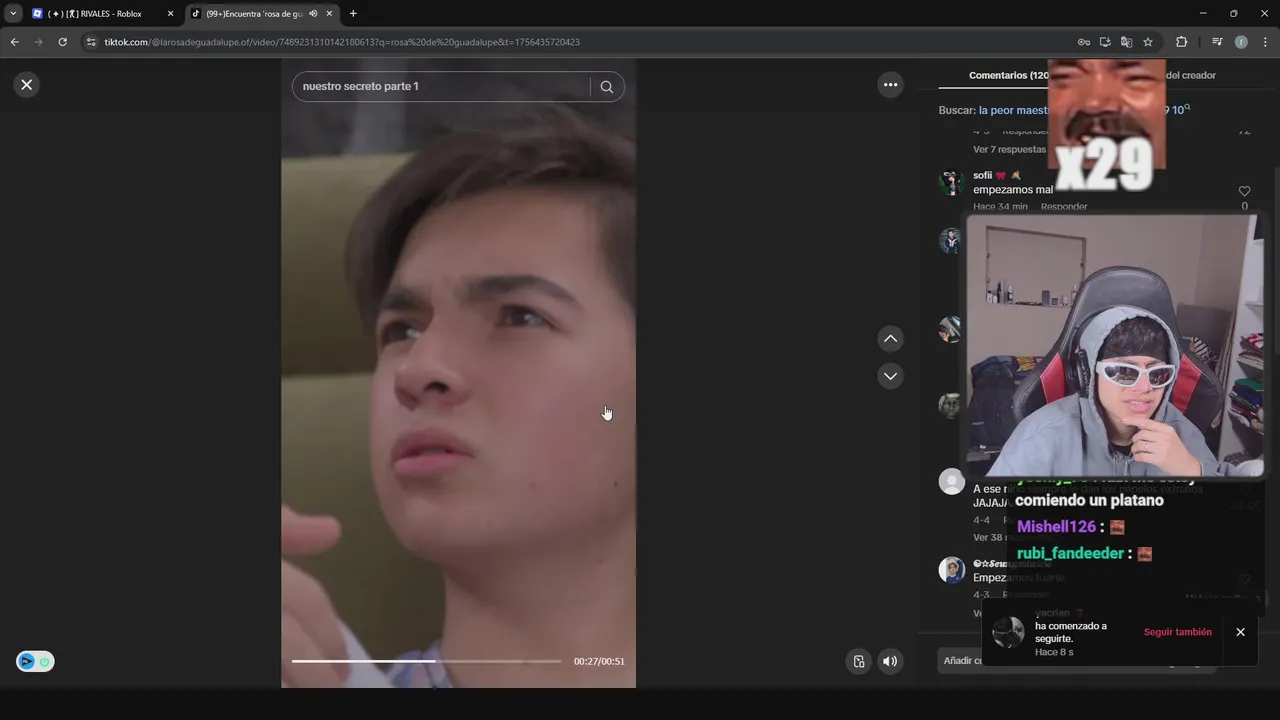The width and height of the screenshot is (1280, 720).
Task: Reply to sofii's comment via Responder
Action: point(1064,207)
